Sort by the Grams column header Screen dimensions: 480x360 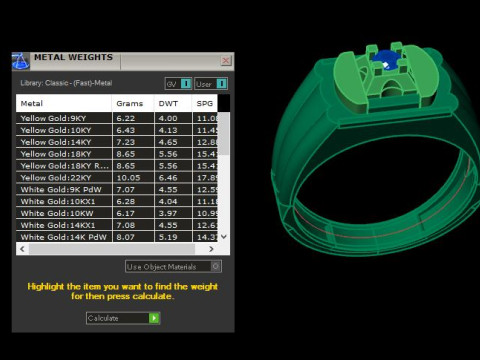pyautogui.click(x=133, y=103)
